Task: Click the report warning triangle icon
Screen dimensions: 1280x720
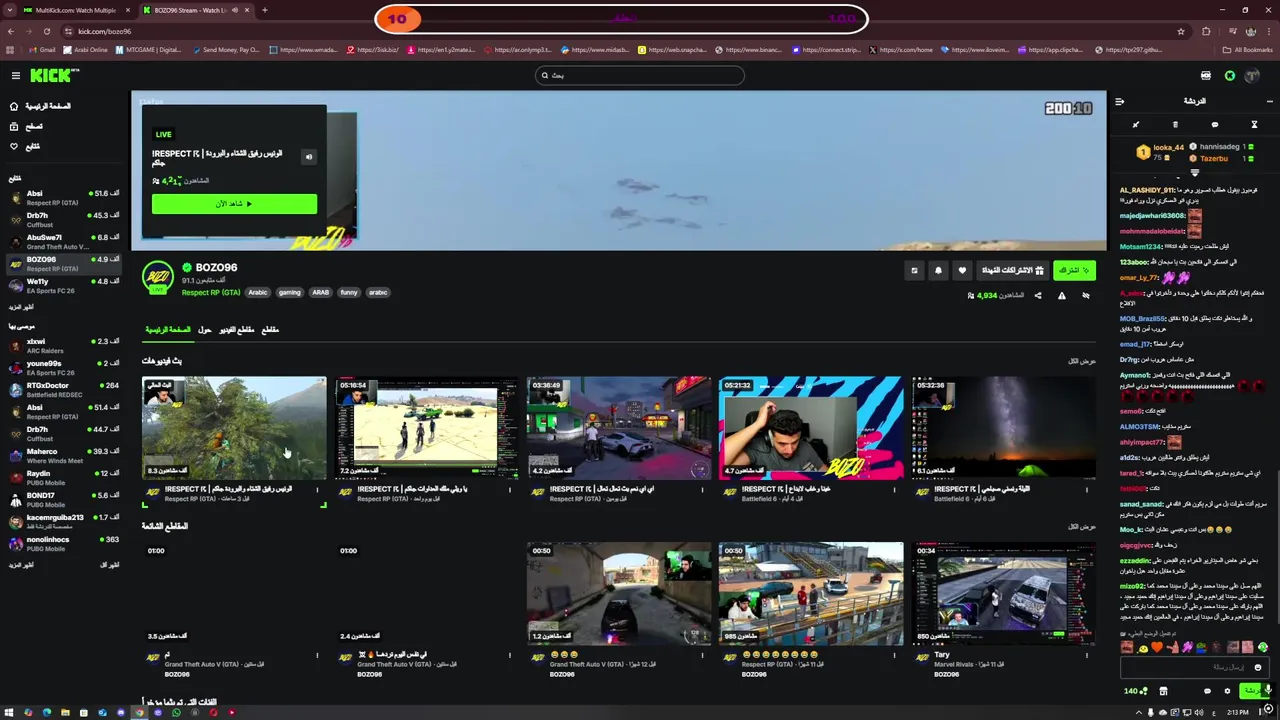Action: click(x=1062, y=296)
